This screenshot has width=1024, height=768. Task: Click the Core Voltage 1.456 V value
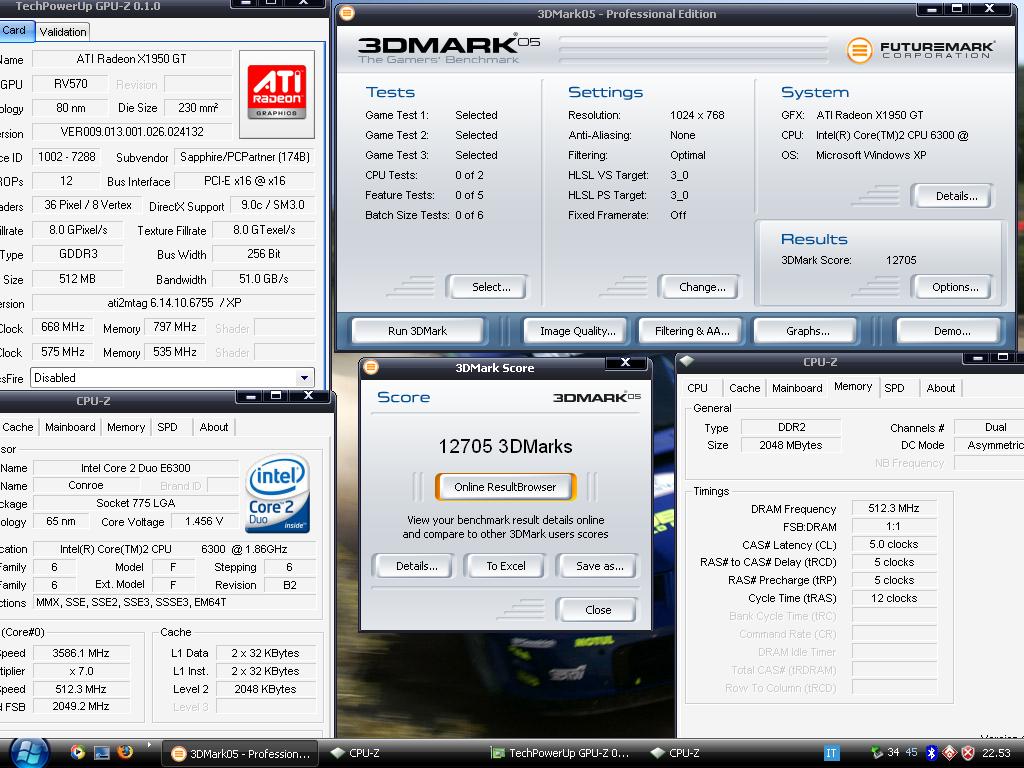[x=204, y=521]
